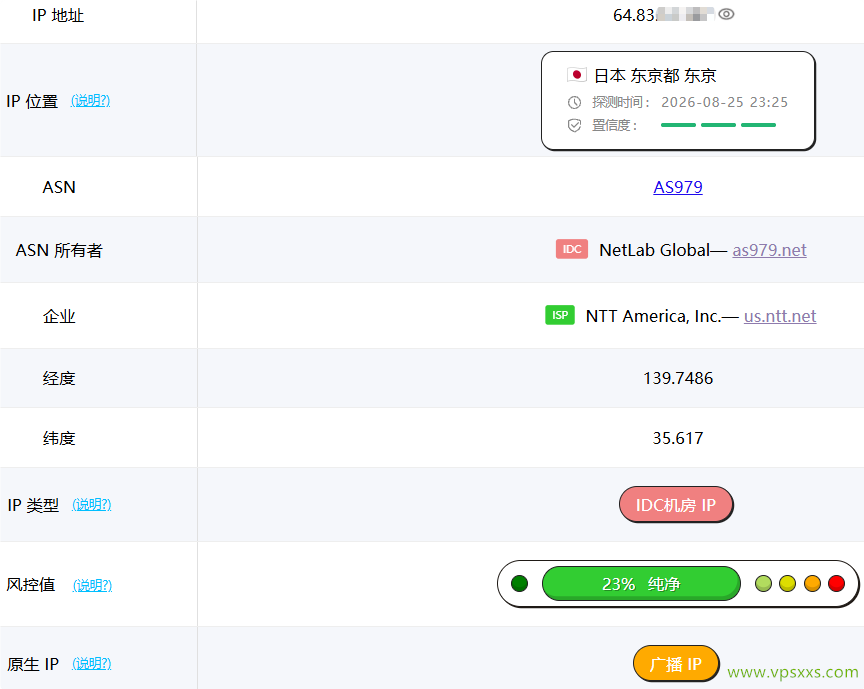The image size is (864, 689).
Task: Click the clock icon beside 探测时间
Action: pyautogui.click(x=574, y=103)
